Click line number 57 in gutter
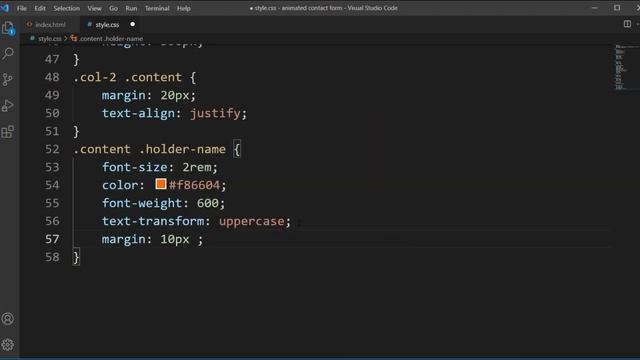This screenshot has width=640, height=360. tap(52, 239)
